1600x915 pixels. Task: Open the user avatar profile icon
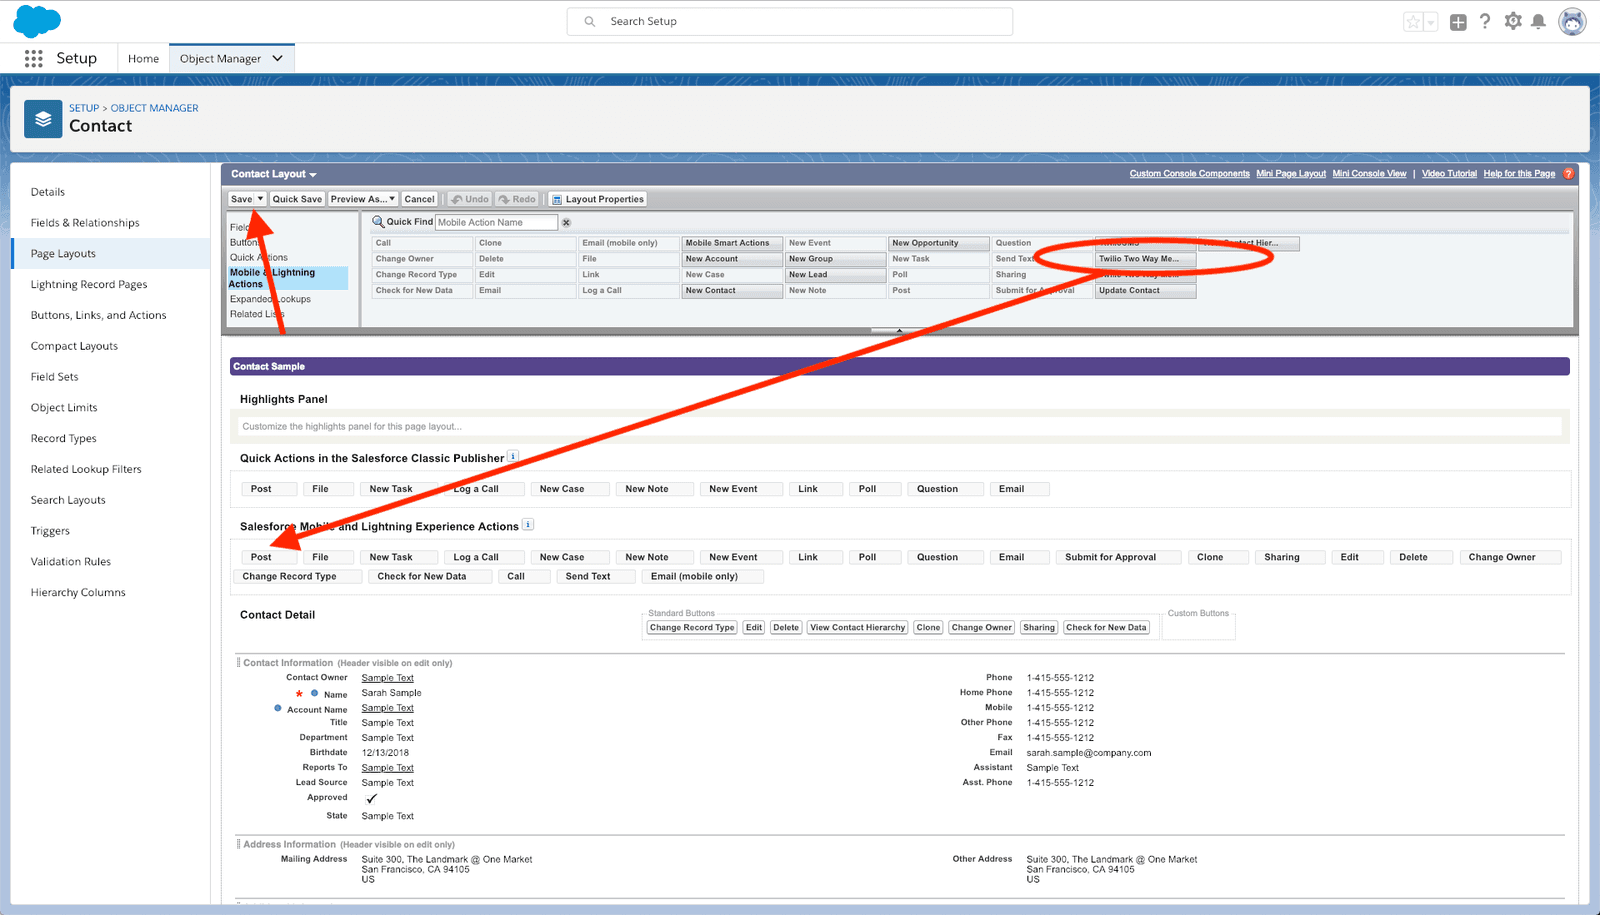1571,21
